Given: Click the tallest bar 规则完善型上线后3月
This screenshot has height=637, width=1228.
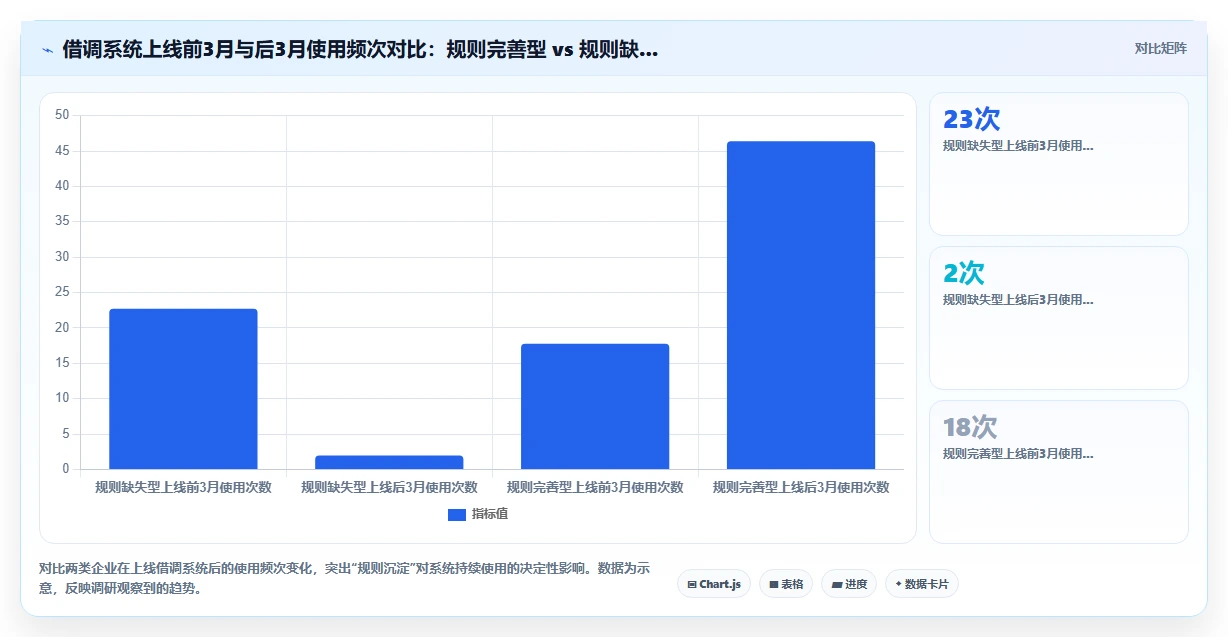Looking at the screenshot, I should [801, 305].
